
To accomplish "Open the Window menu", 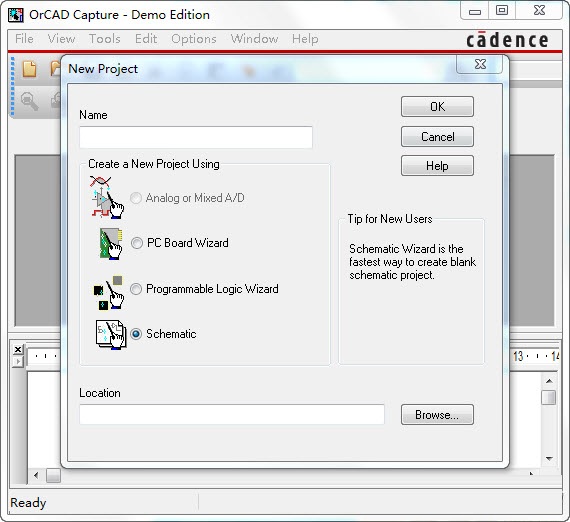I will (254, 39).
